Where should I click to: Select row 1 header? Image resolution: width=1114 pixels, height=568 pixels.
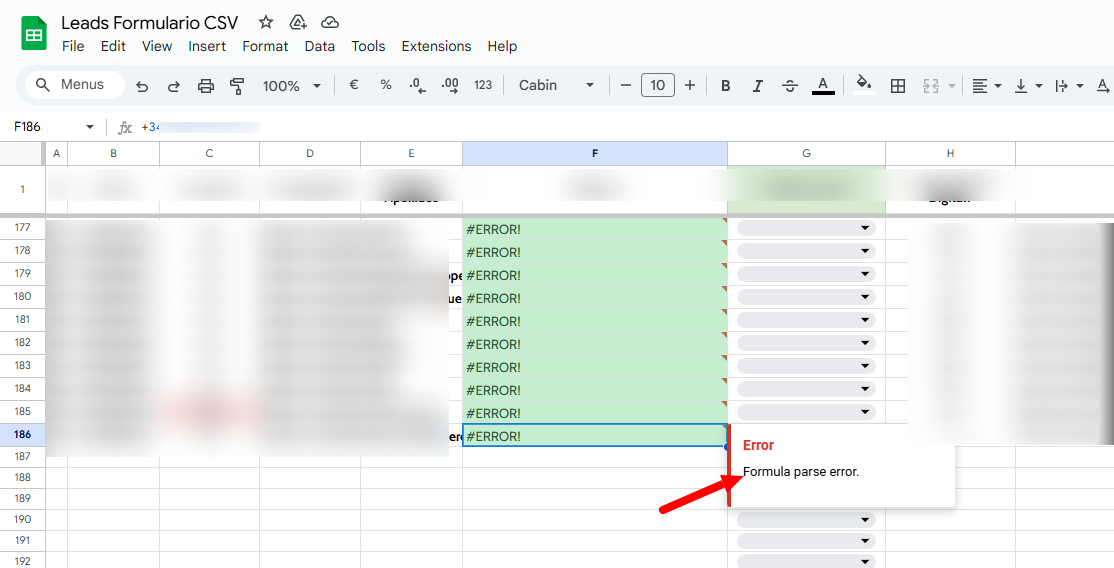[x=23, y=189]
